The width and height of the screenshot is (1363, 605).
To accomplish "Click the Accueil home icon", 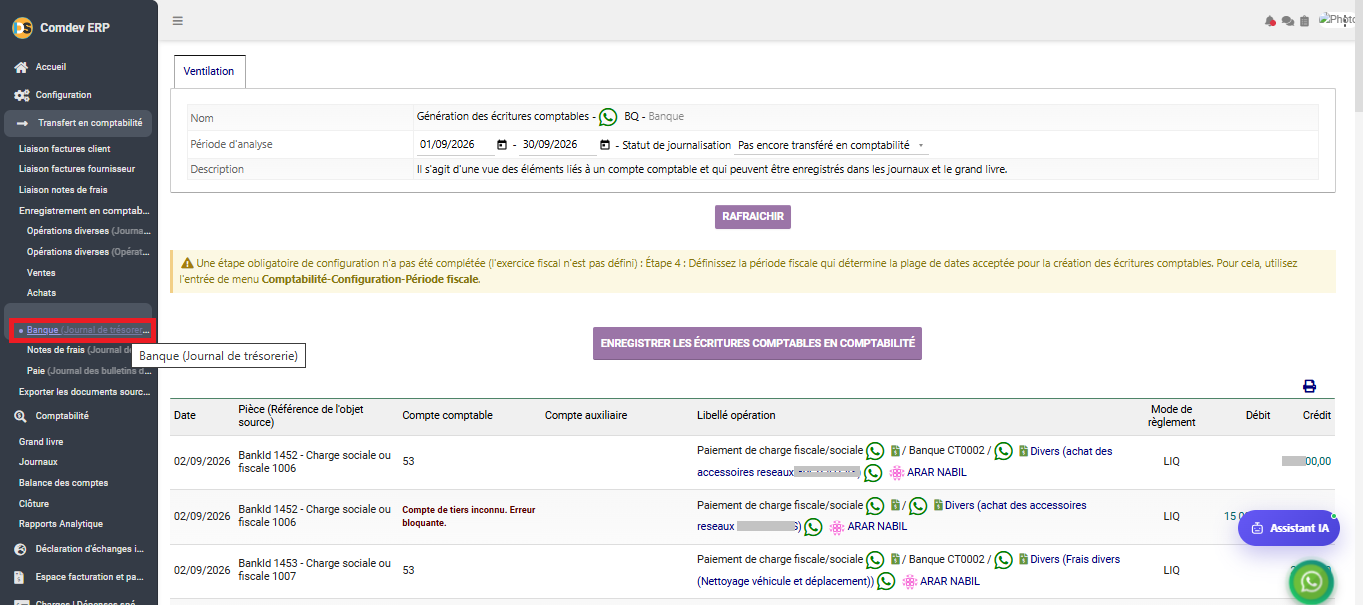I will click(x=21, y=67).
